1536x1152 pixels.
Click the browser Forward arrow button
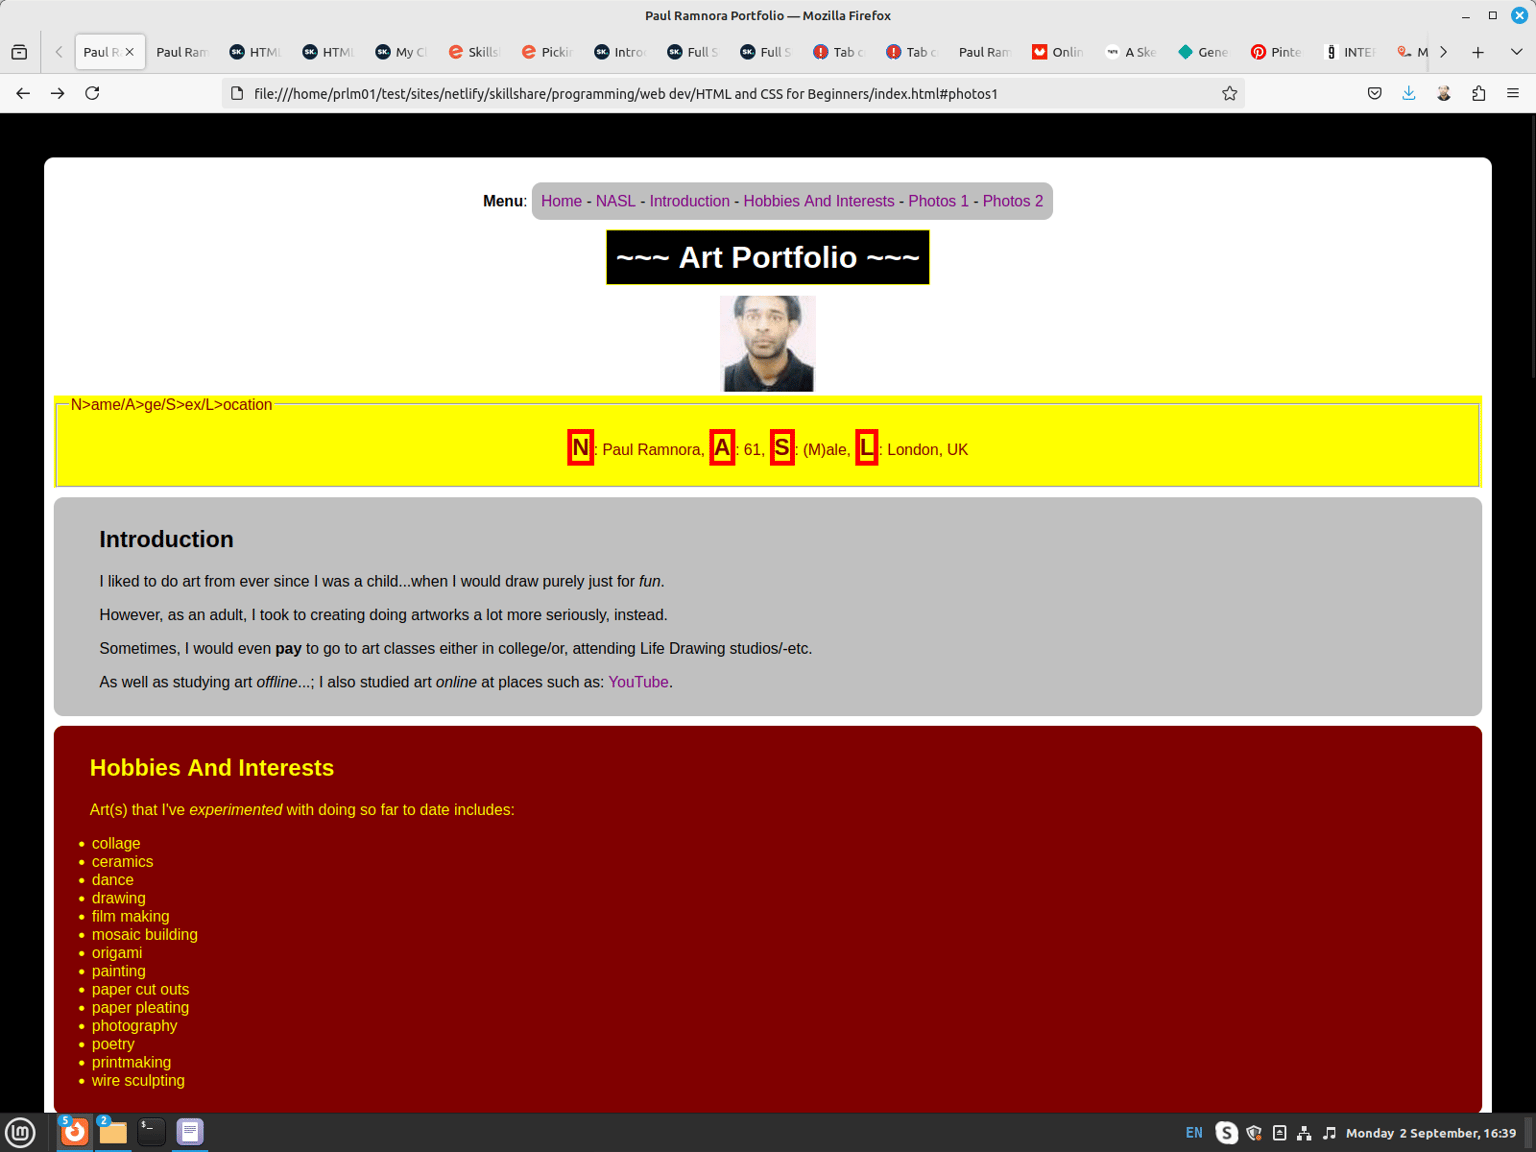click(x=58, y=93)
